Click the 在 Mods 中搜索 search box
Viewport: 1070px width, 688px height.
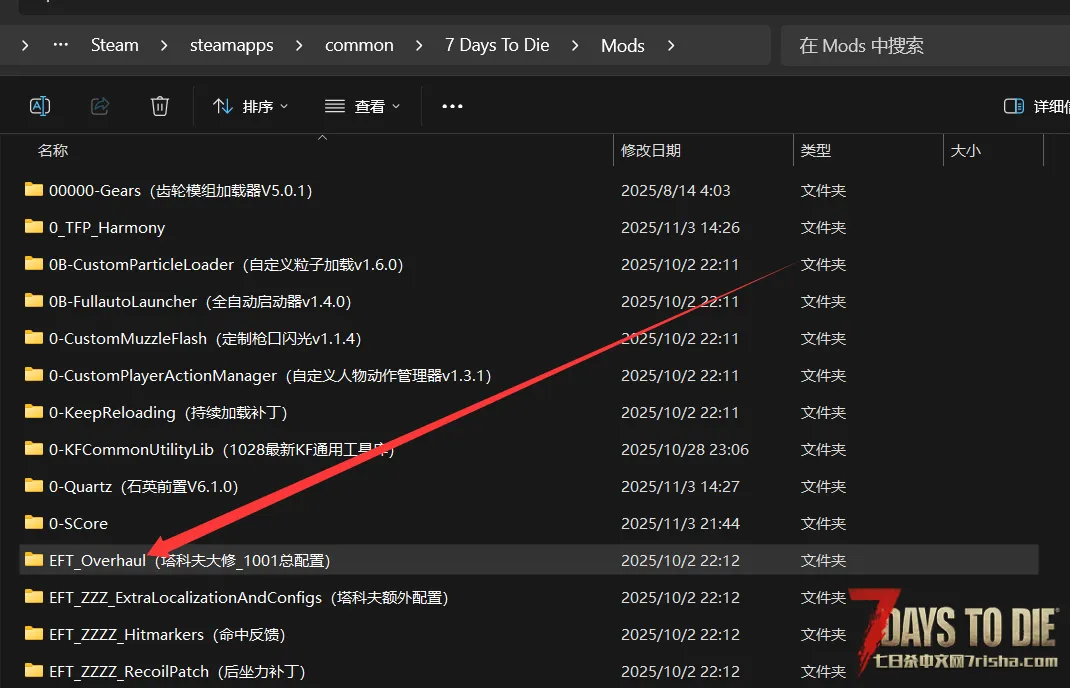tap(920, 45)
